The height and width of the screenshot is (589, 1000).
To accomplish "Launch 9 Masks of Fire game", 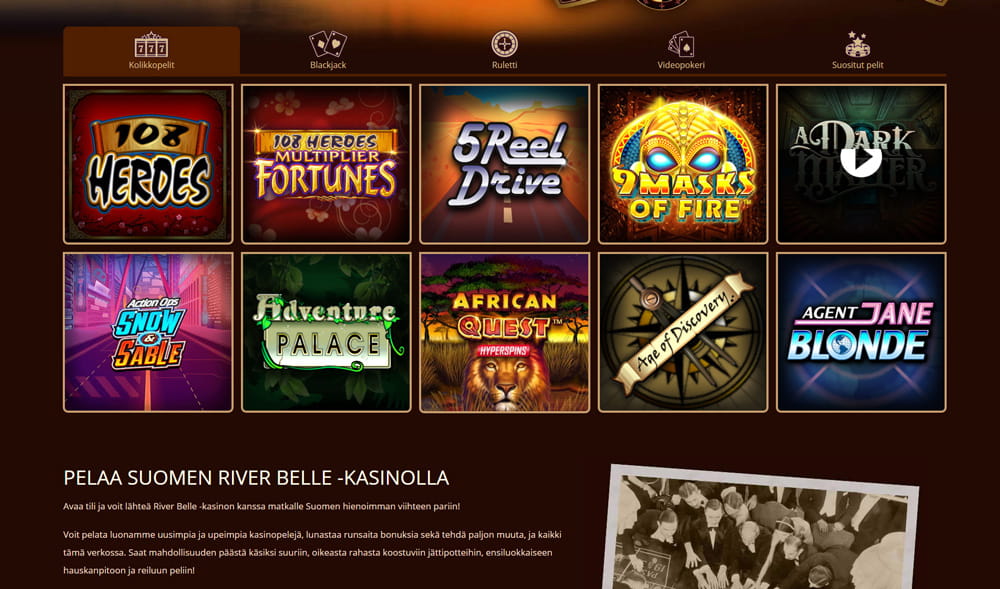I will 682,164.
